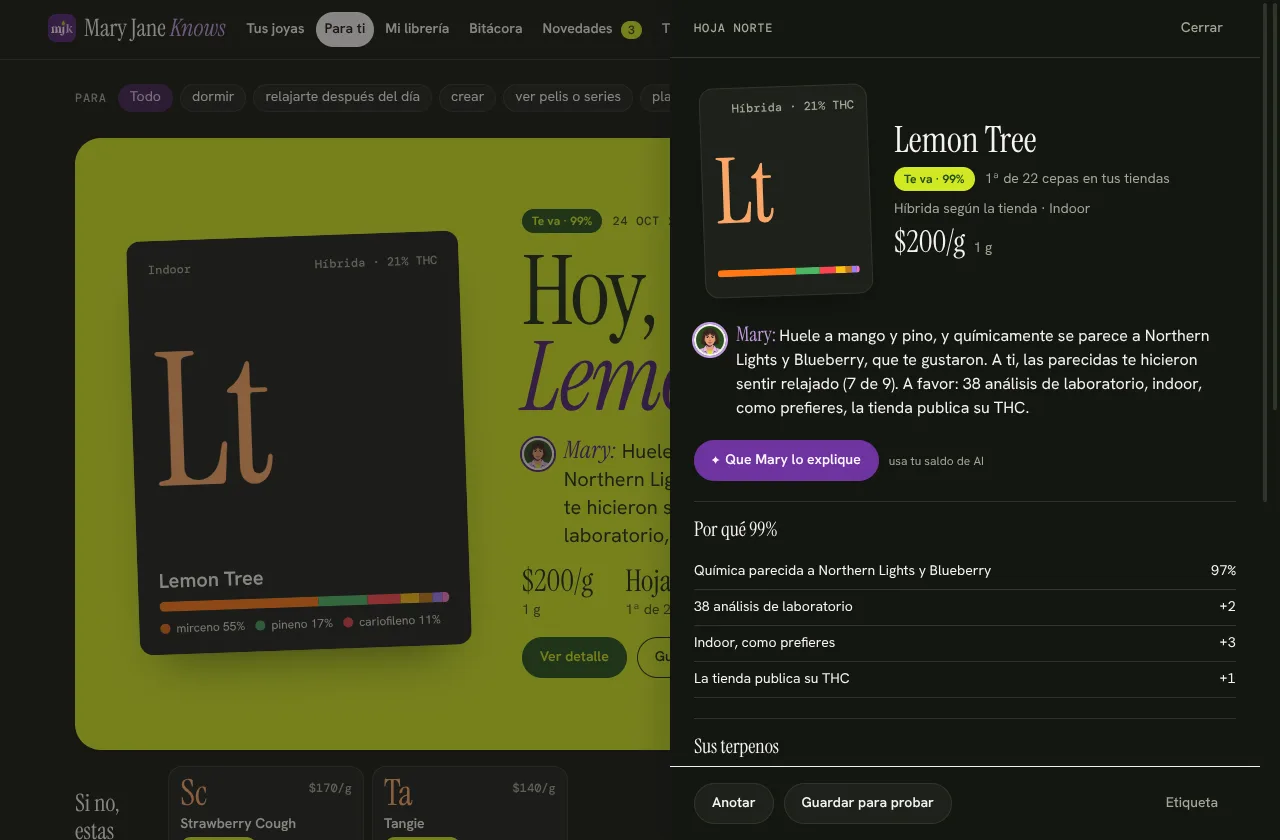Click the terpene color bar on the panel thumbnail
This screenshot has height=840, width=1280.
[789, 270]
